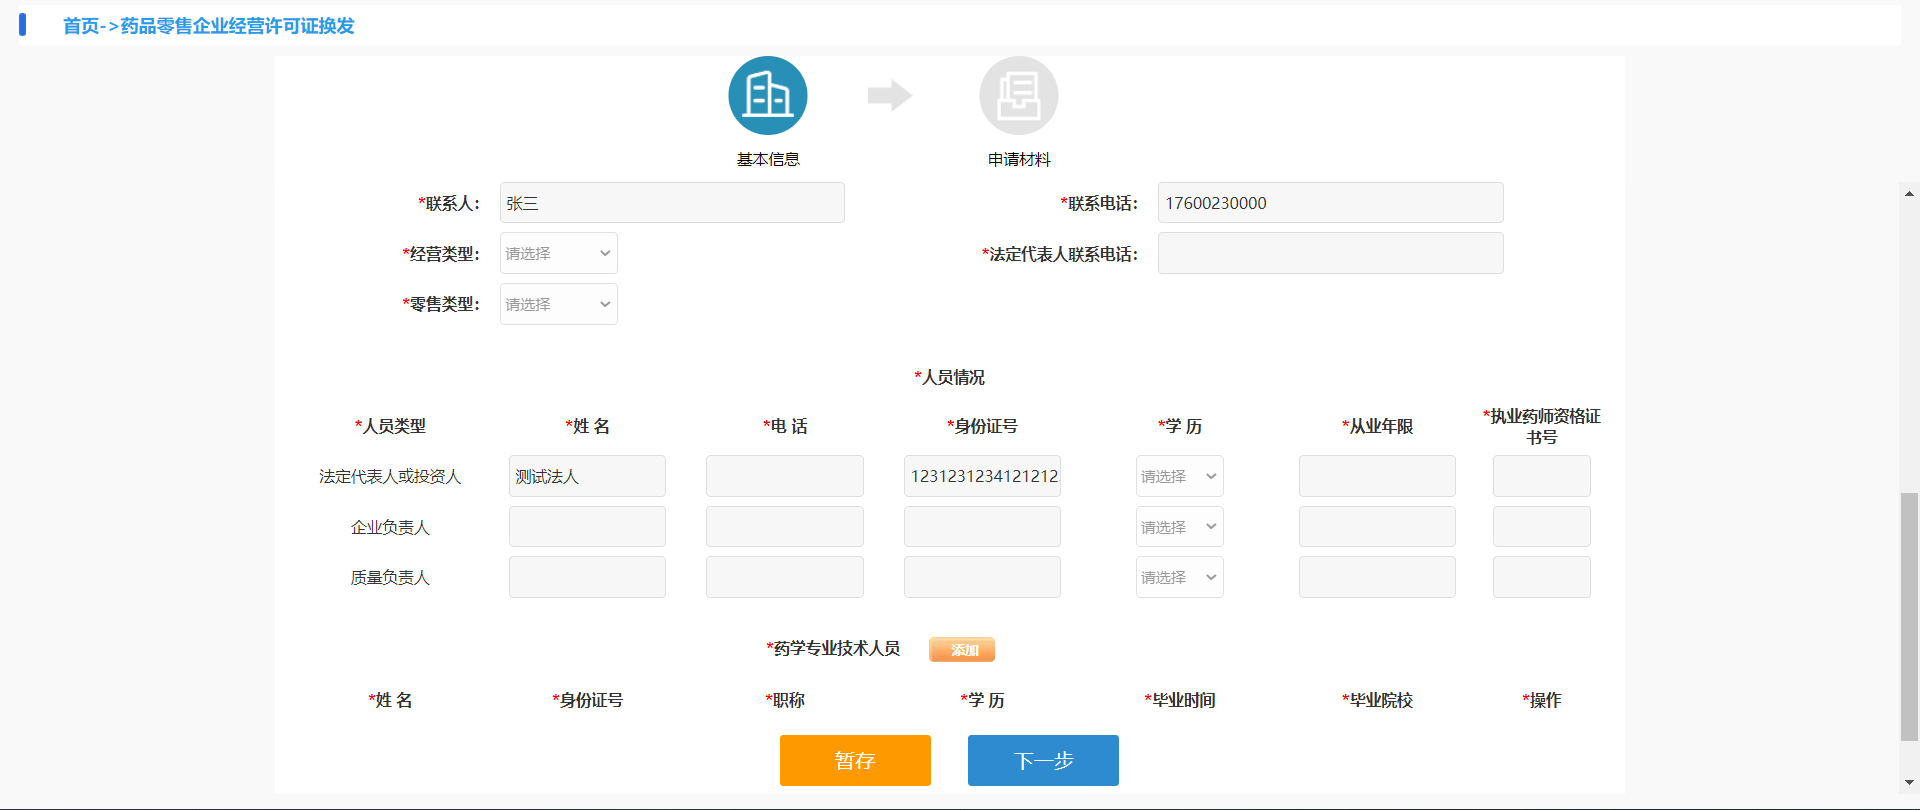
Task: Click the 申请材料 document step icon
Action: click(x=1018, y=96)
